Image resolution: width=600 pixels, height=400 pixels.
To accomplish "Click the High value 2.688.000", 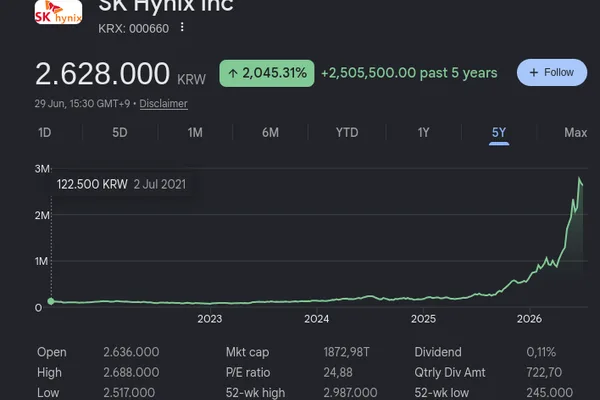I will (131, 372).
